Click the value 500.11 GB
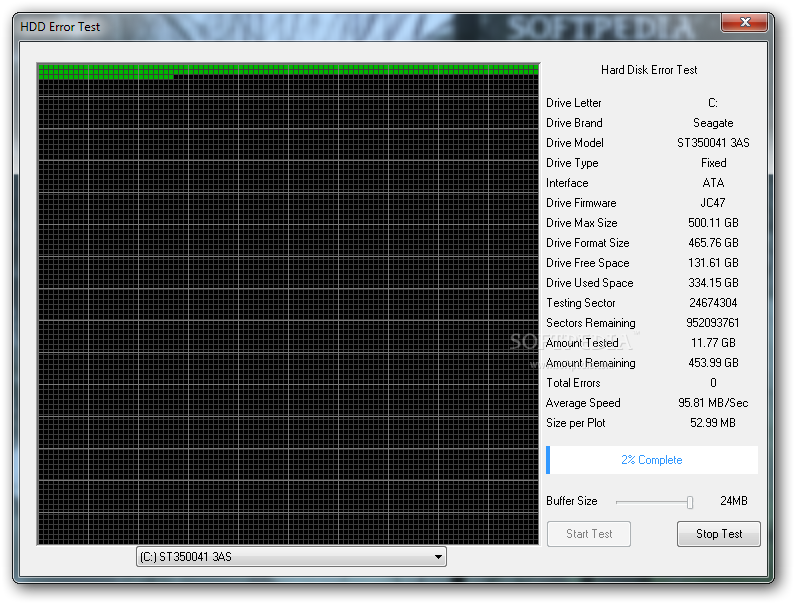Image resolution: width=795 pixels, height=604 pixels. pos(713,223)
